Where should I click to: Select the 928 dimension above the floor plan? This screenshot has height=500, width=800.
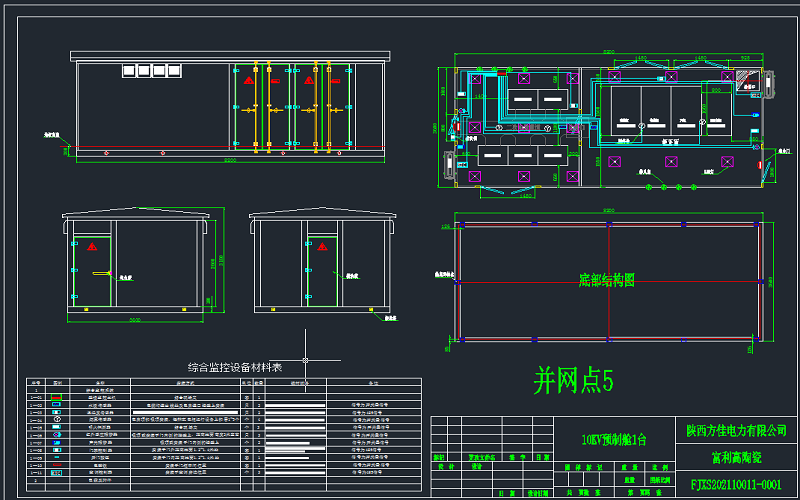(744, 58)
